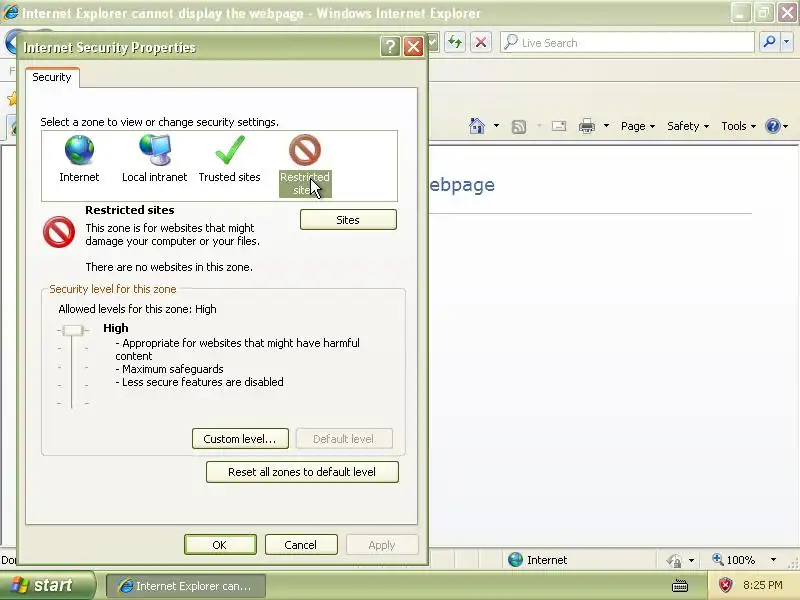Open the Page menu
The image size is (800, 600).
pyautogui.click(x=638, y=126)
